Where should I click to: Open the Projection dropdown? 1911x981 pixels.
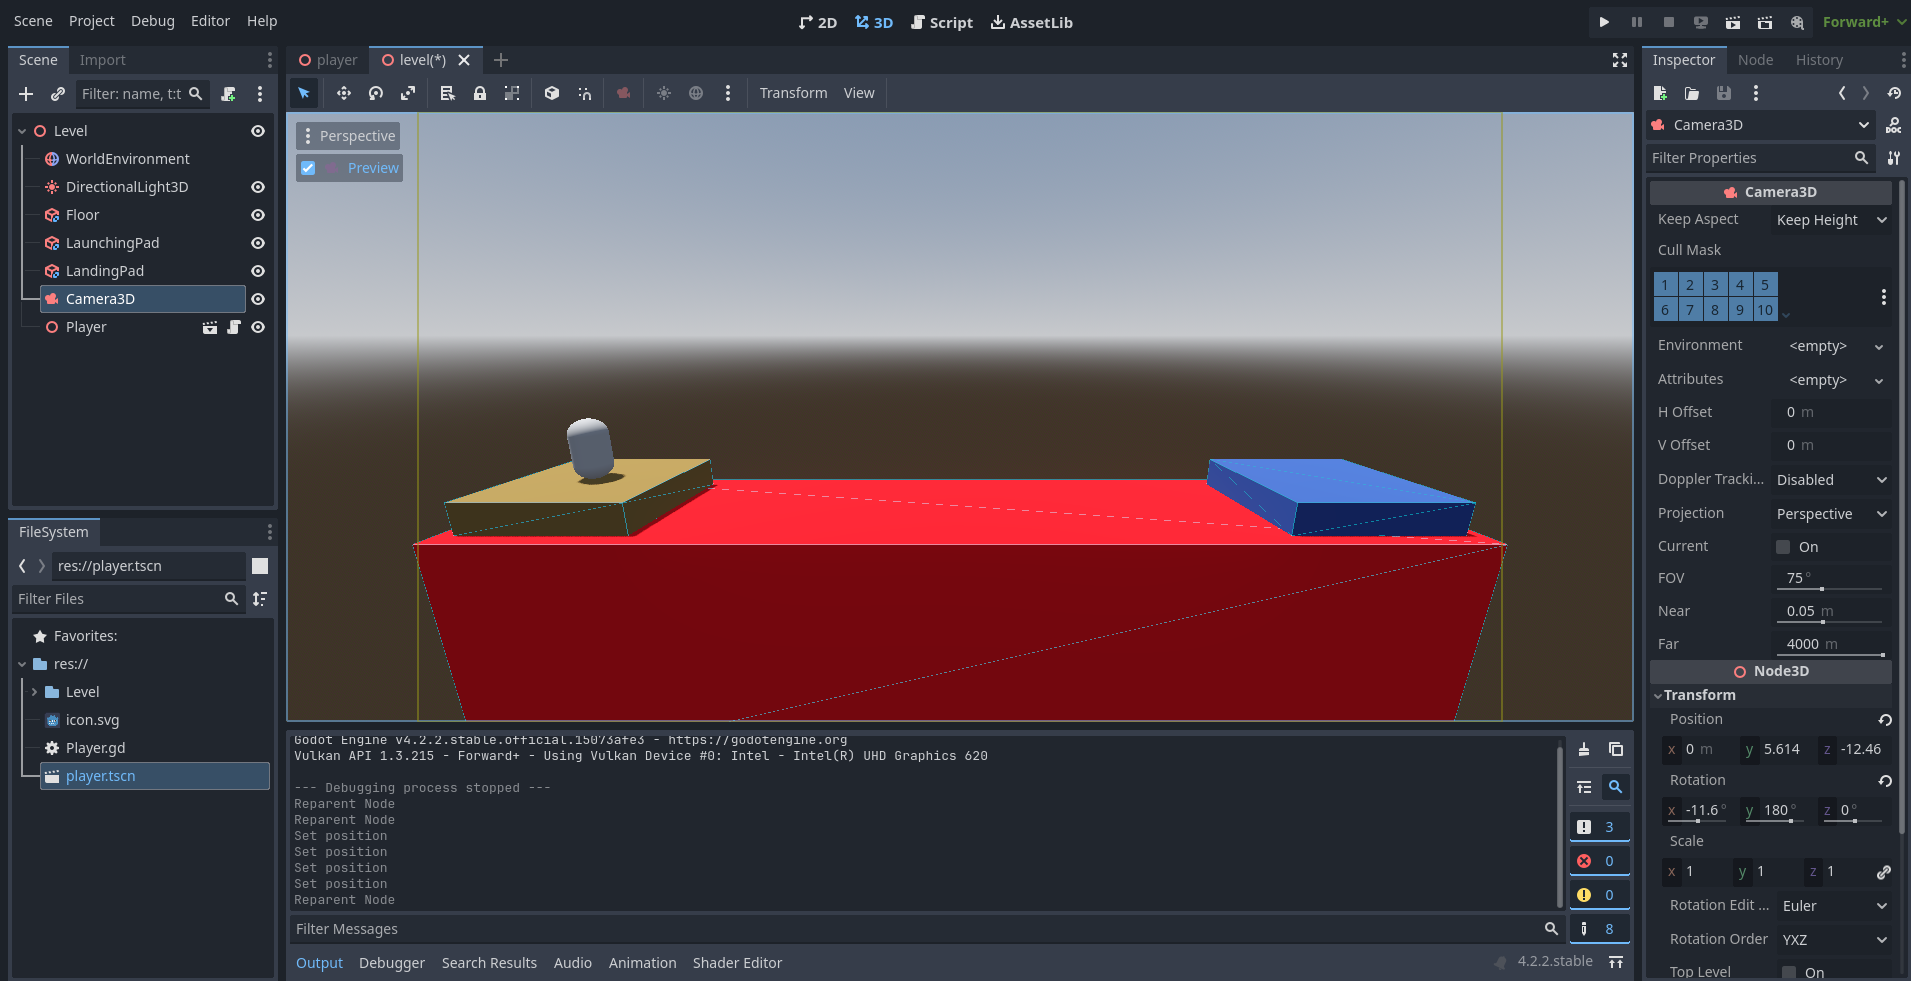[1831, 514]
